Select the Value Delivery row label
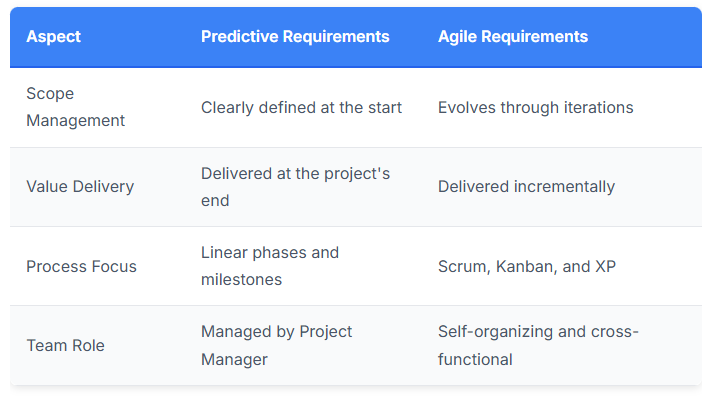 coord(80,187)
